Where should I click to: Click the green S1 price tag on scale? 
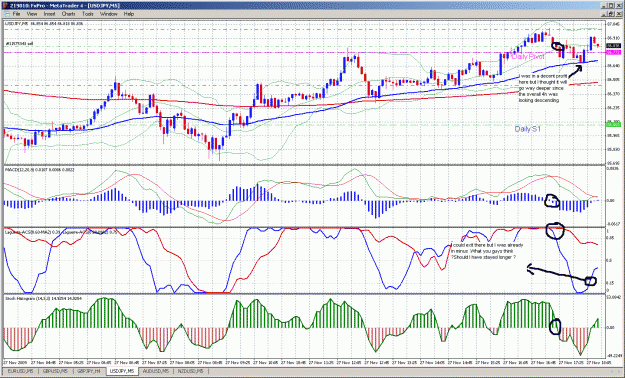[613, 124]
